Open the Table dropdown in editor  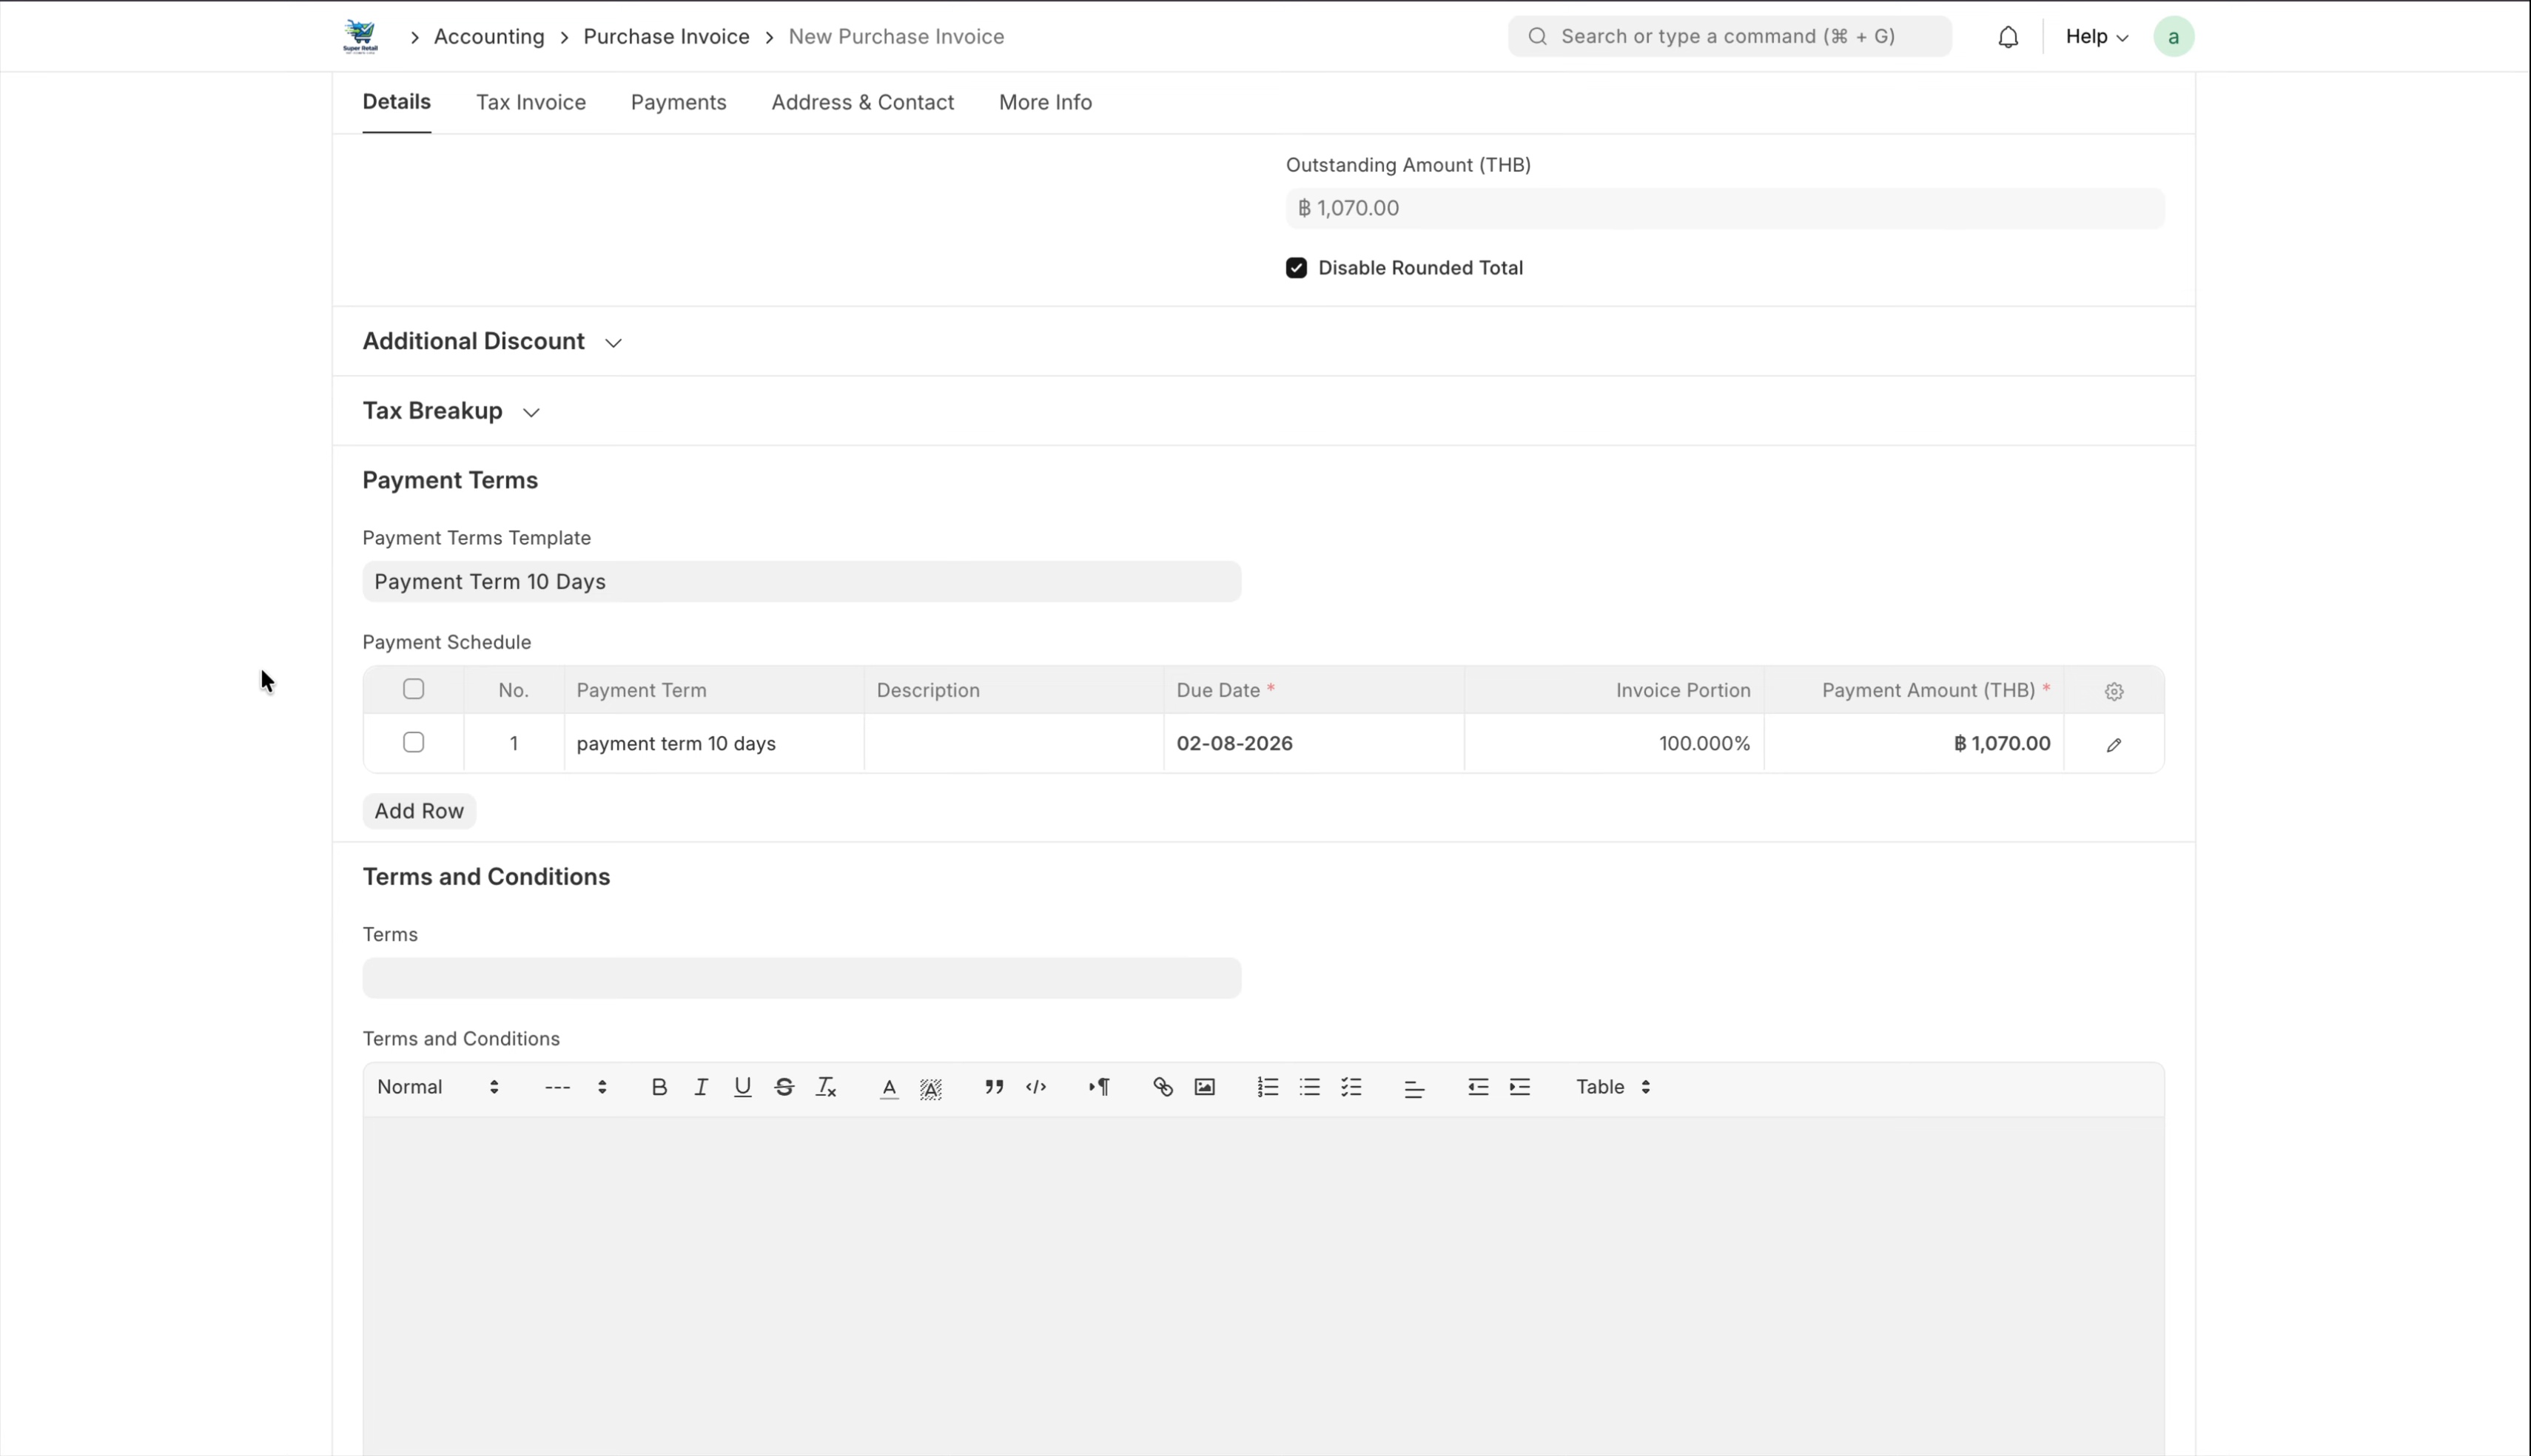tap(1613, 1087)
